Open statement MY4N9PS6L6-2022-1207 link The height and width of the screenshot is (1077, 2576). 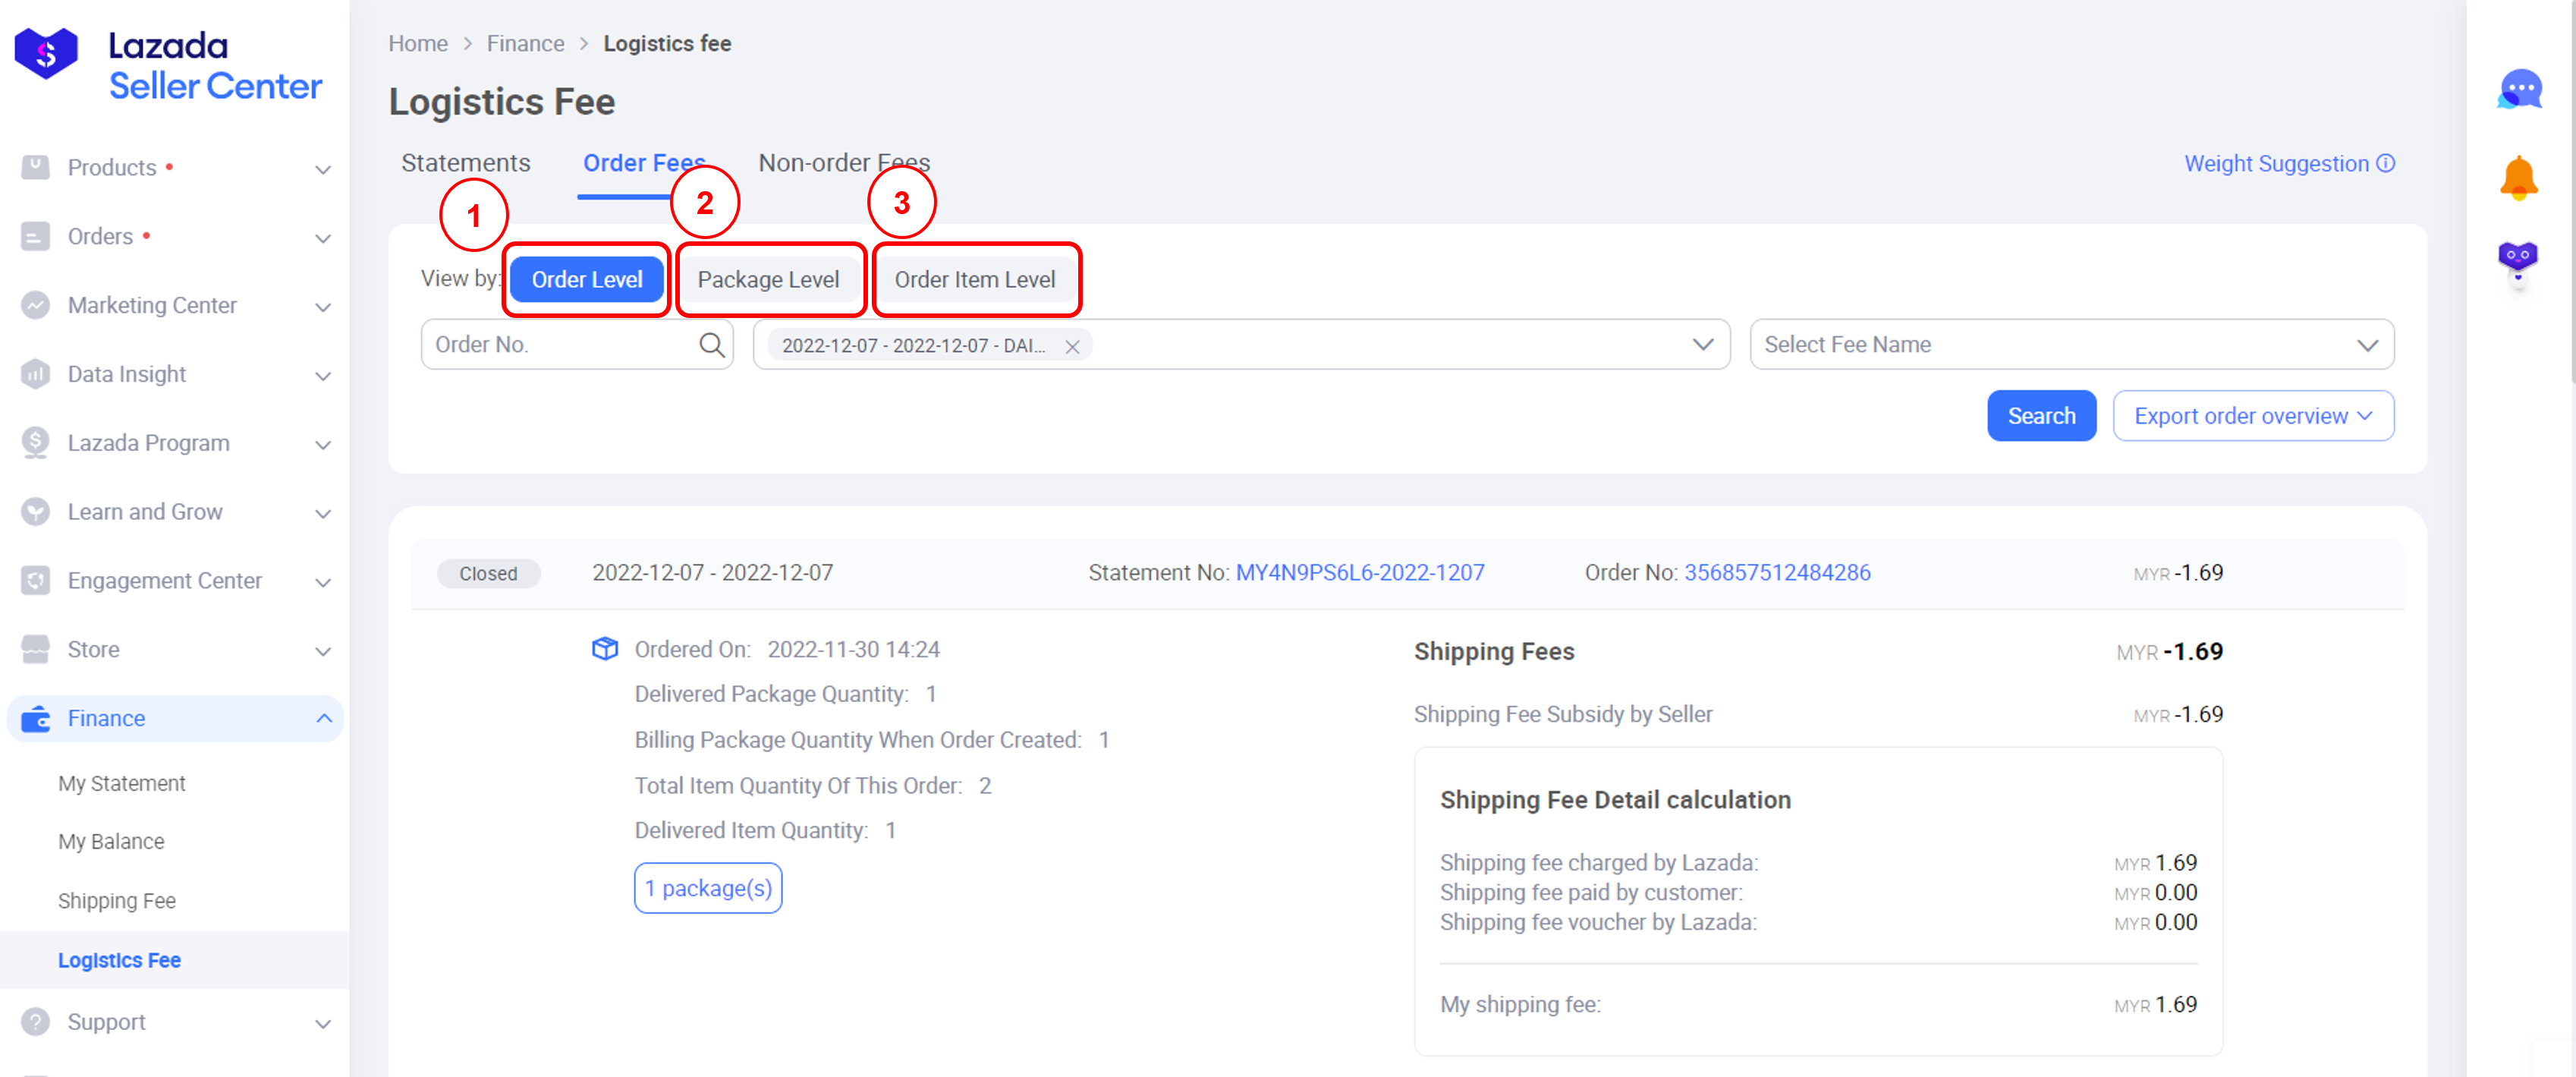(1359, 572)
